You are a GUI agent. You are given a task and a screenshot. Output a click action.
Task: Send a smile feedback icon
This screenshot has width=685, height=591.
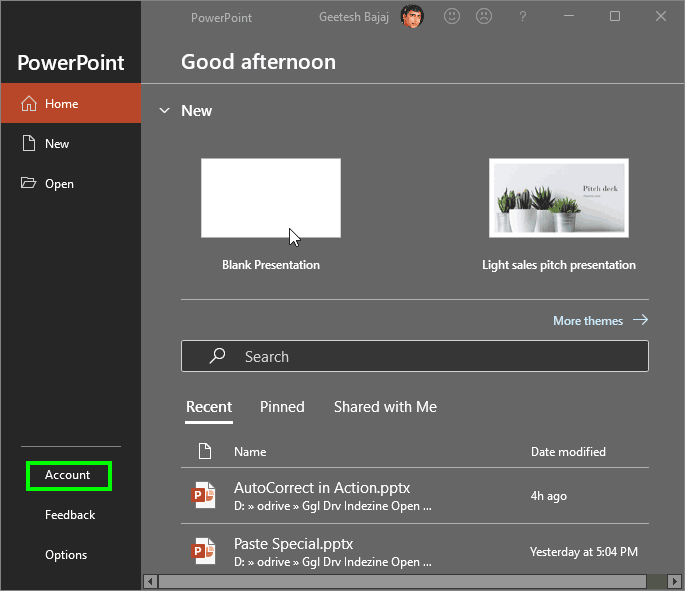click(452, 17)
